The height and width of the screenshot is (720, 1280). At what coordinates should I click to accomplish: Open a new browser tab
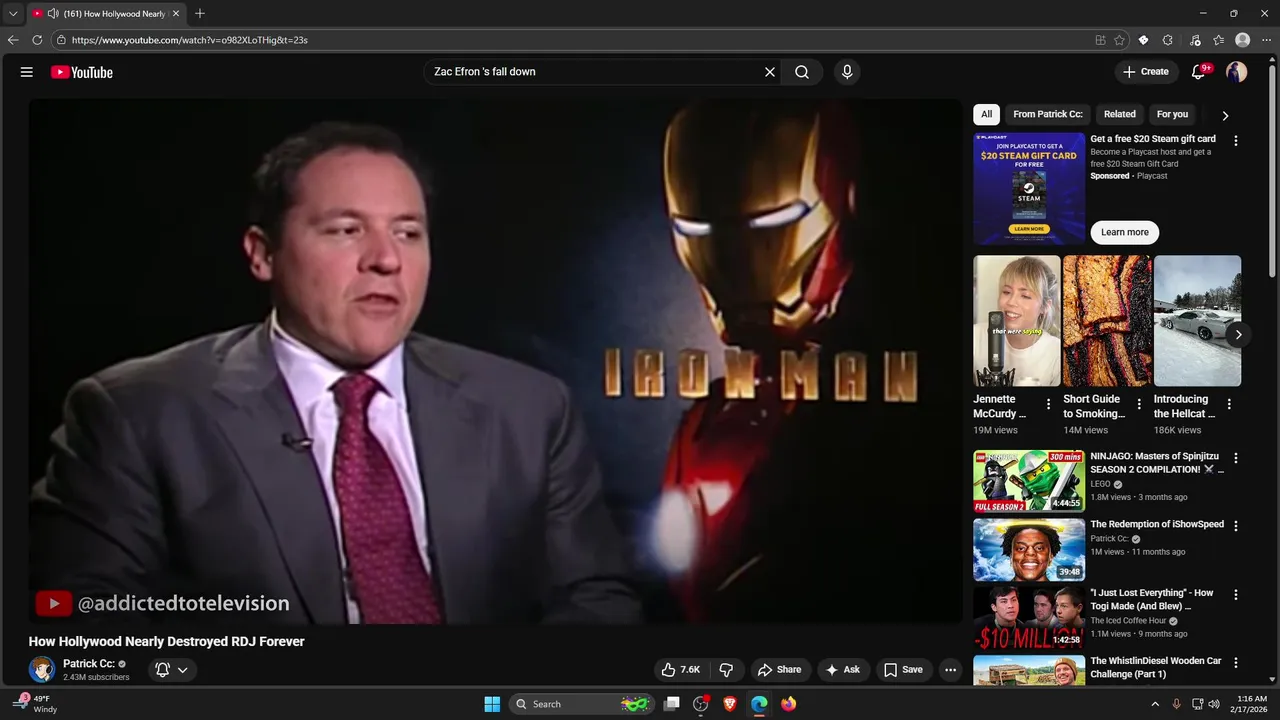pos(200,13)
